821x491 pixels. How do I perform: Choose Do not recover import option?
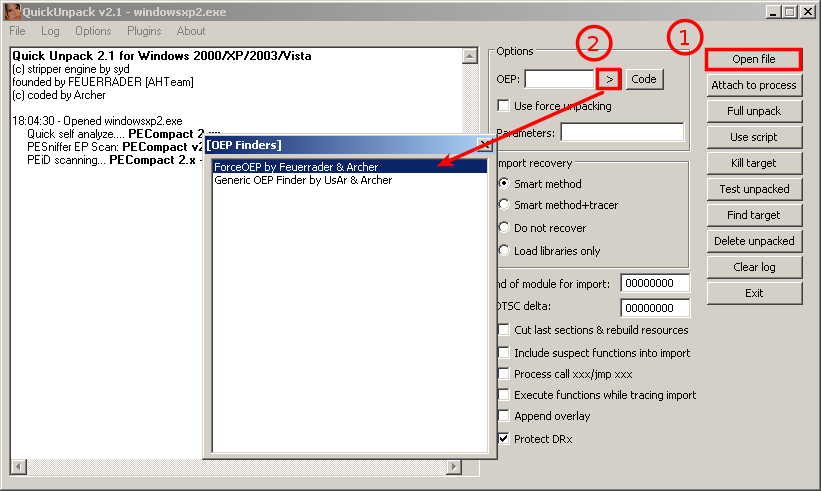pyautogui.click(x=504, y=228)
